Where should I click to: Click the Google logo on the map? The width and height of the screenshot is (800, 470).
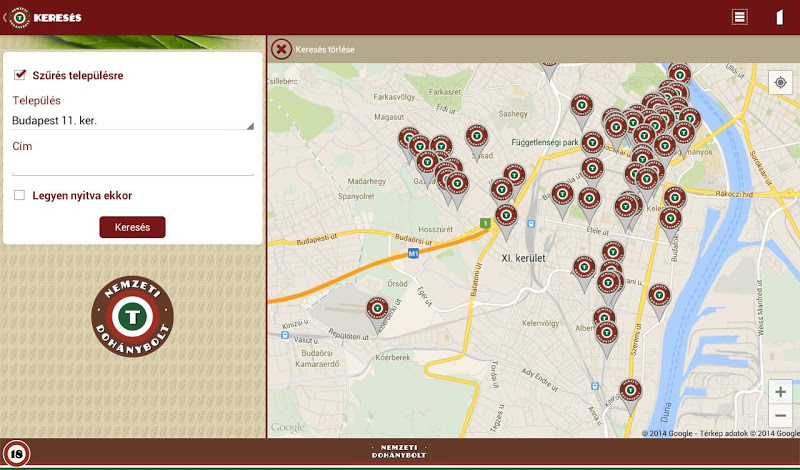[x=287, y=428]
